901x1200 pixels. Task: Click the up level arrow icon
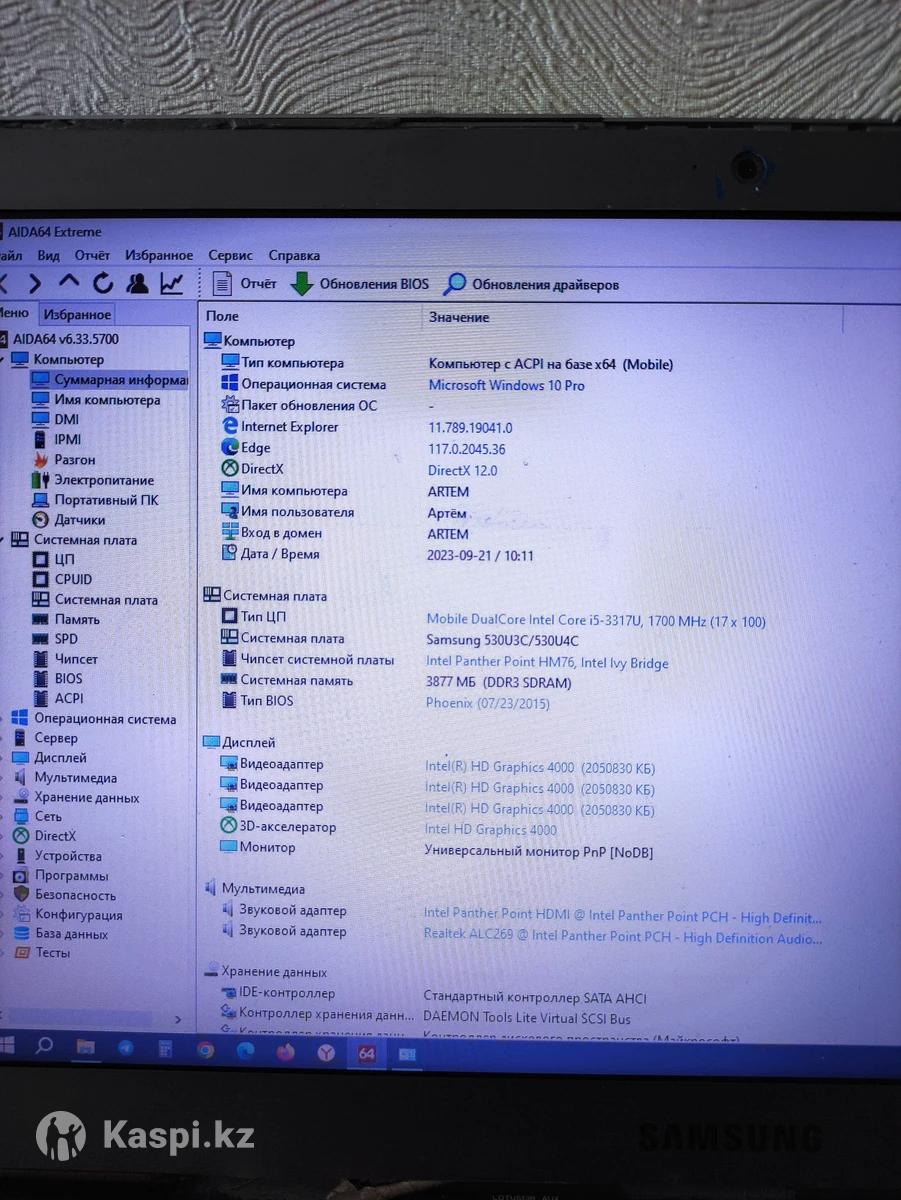pos(68,283)
